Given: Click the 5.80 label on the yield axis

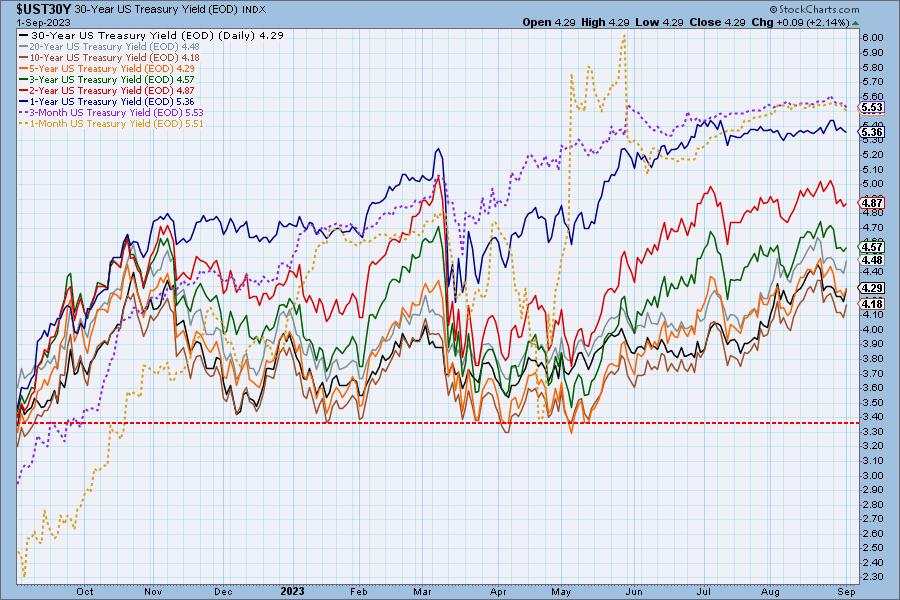Looking at the screenshot, I should (873, 67).
